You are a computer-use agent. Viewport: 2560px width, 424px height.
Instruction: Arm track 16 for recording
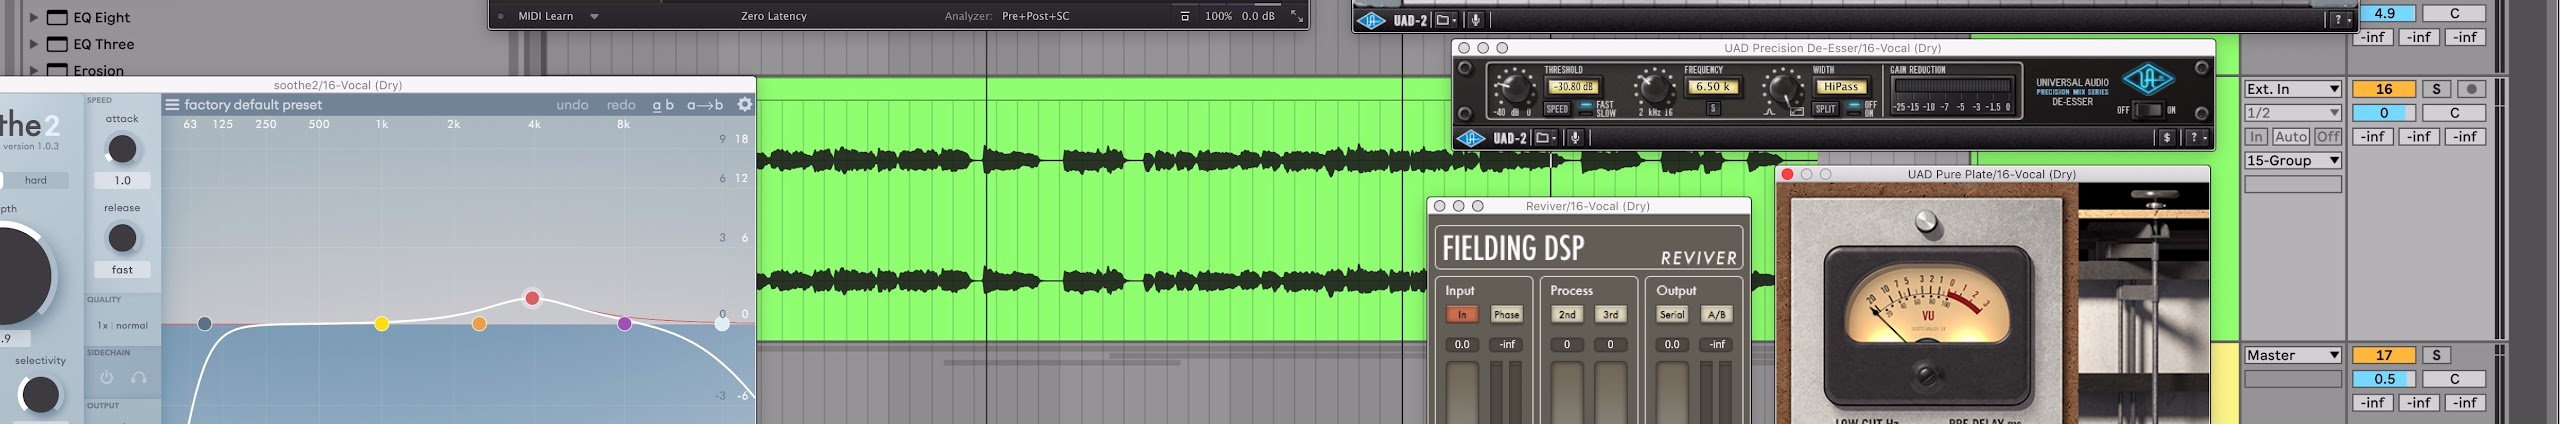click(2471, 89)
